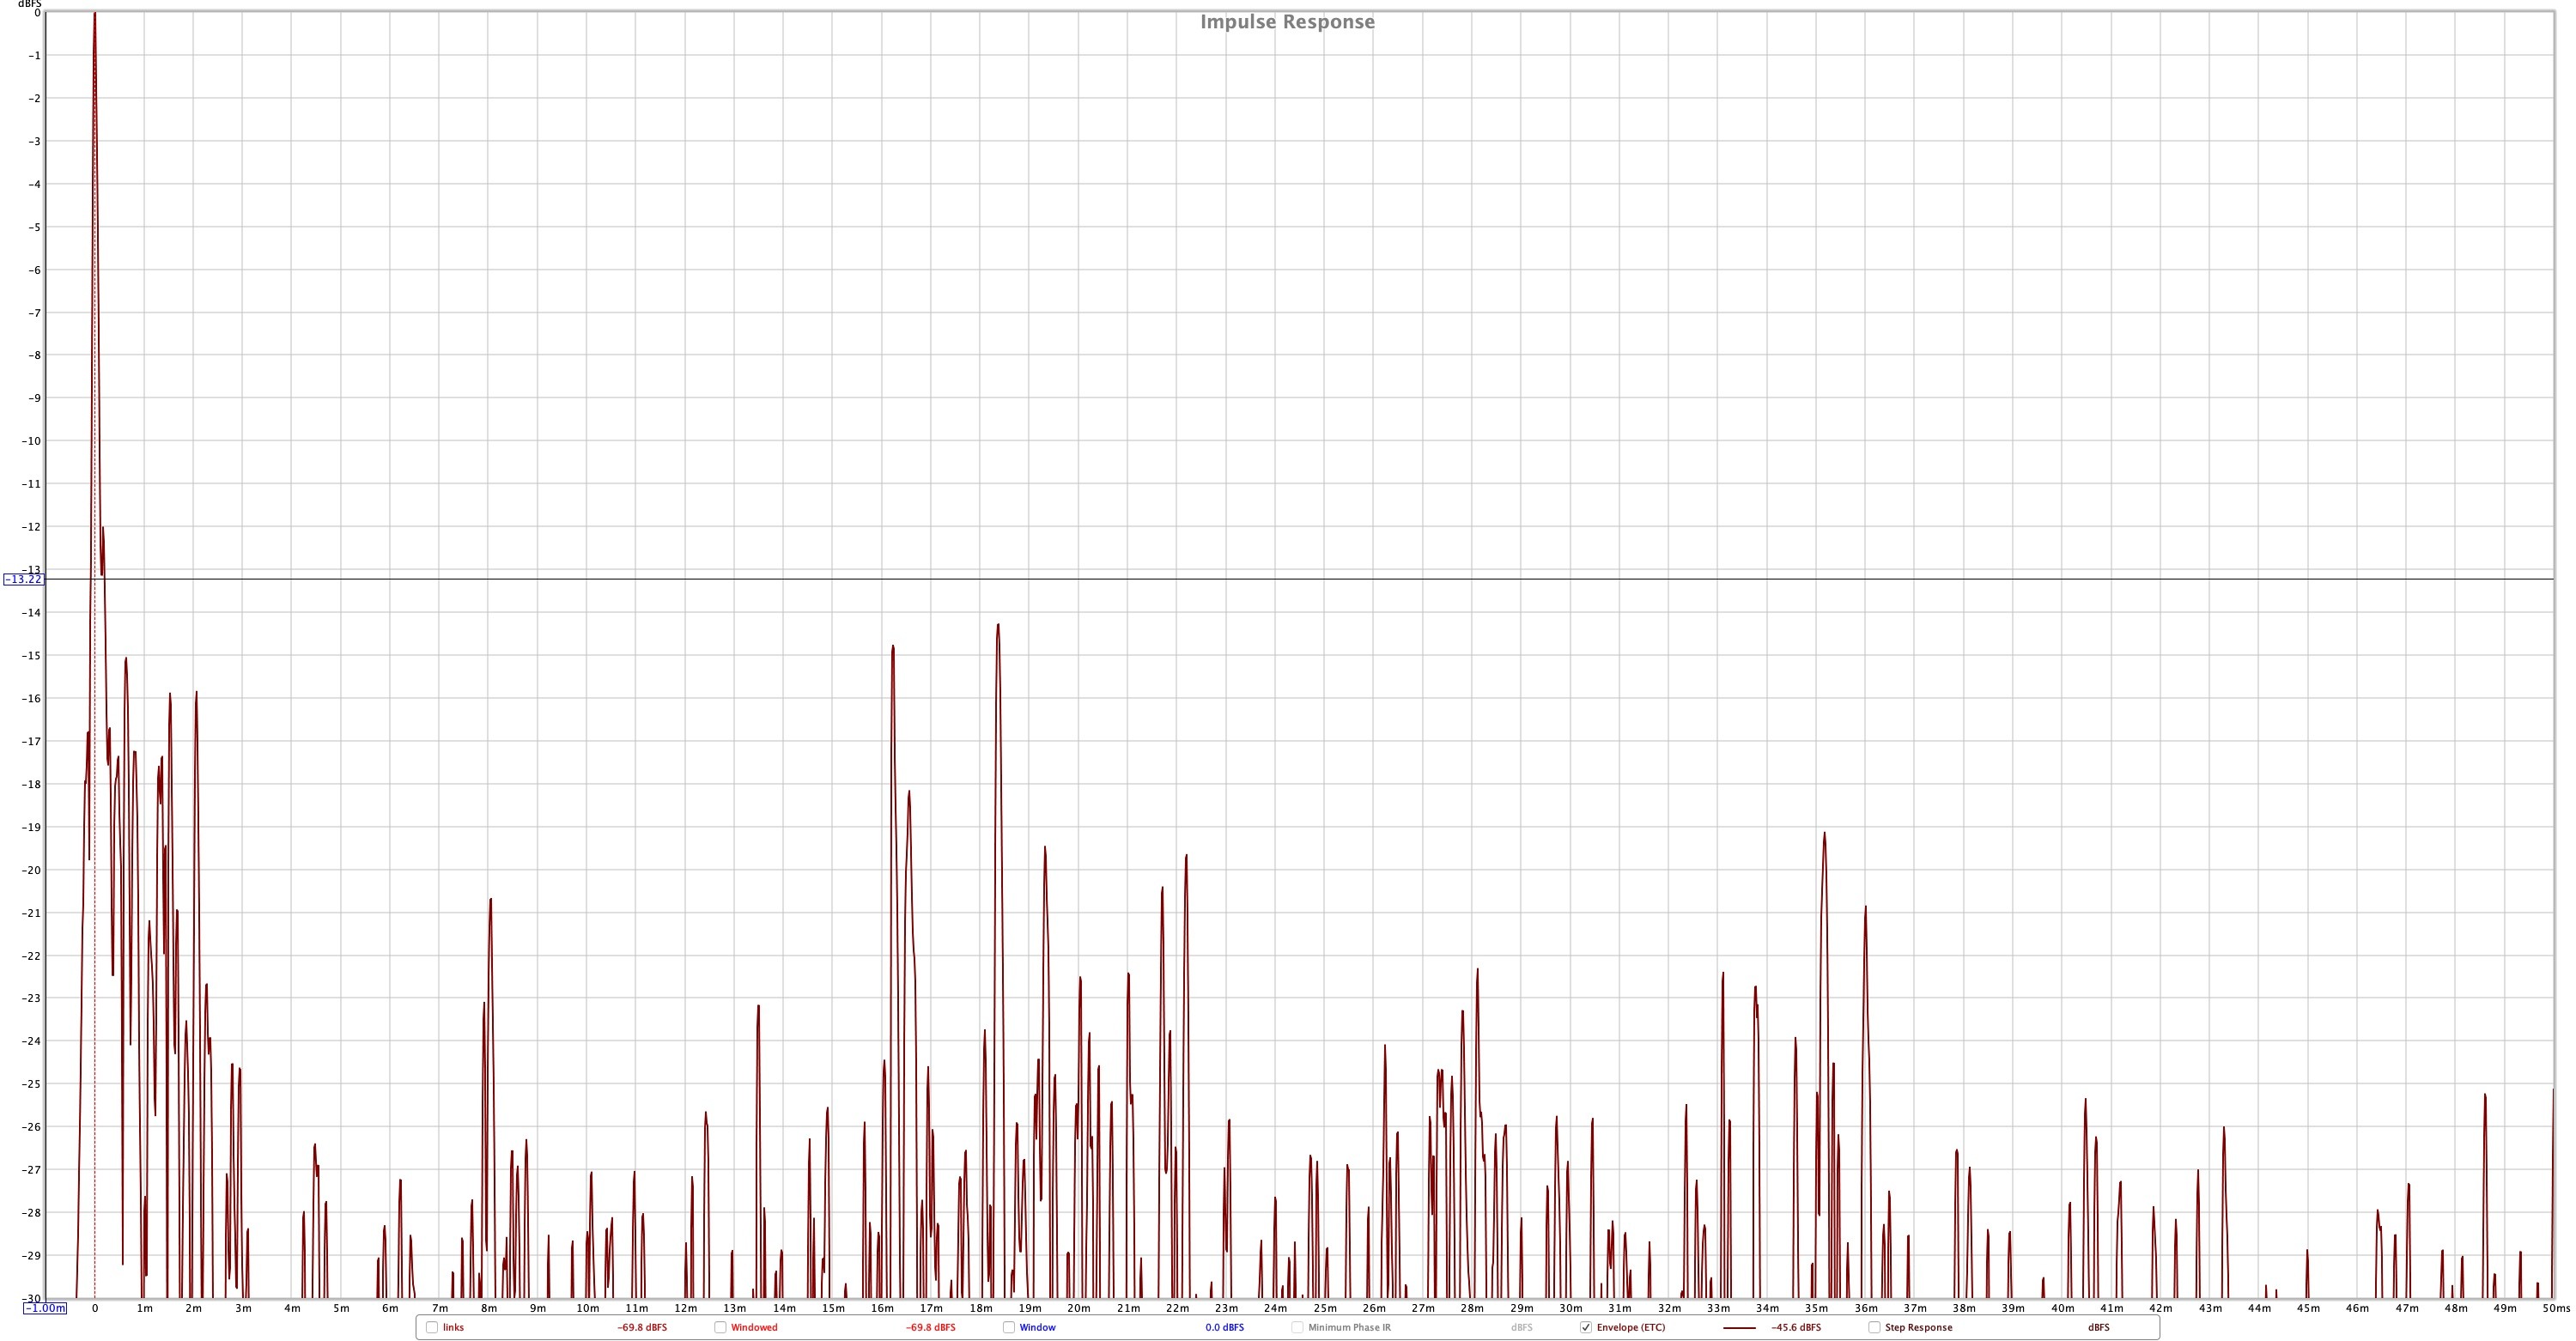Viewport: 2576px width, 1341px height.
Task: Click the -13.22 cursor value box
Action: [x=23, y=579]
